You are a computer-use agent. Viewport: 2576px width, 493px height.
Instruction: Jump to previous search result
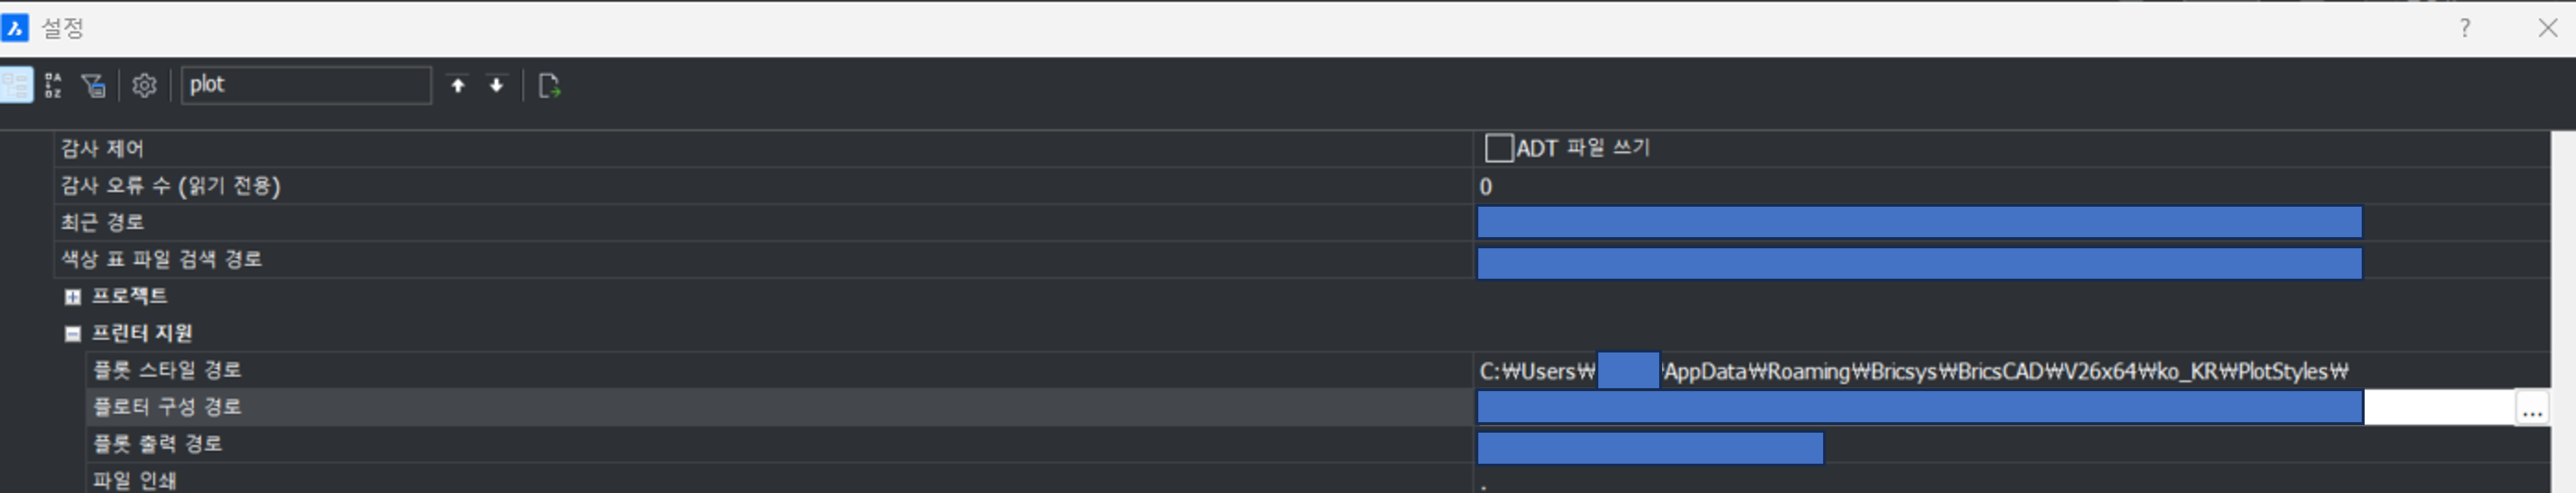[x=458, y=85]
